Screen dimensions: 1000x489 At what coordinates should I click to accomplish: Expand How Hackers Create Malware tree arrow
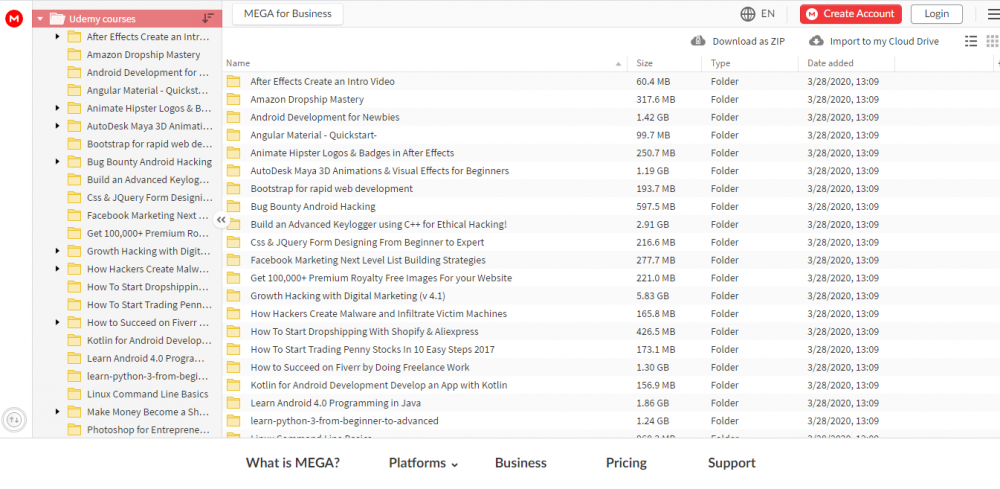pos(57,269)
